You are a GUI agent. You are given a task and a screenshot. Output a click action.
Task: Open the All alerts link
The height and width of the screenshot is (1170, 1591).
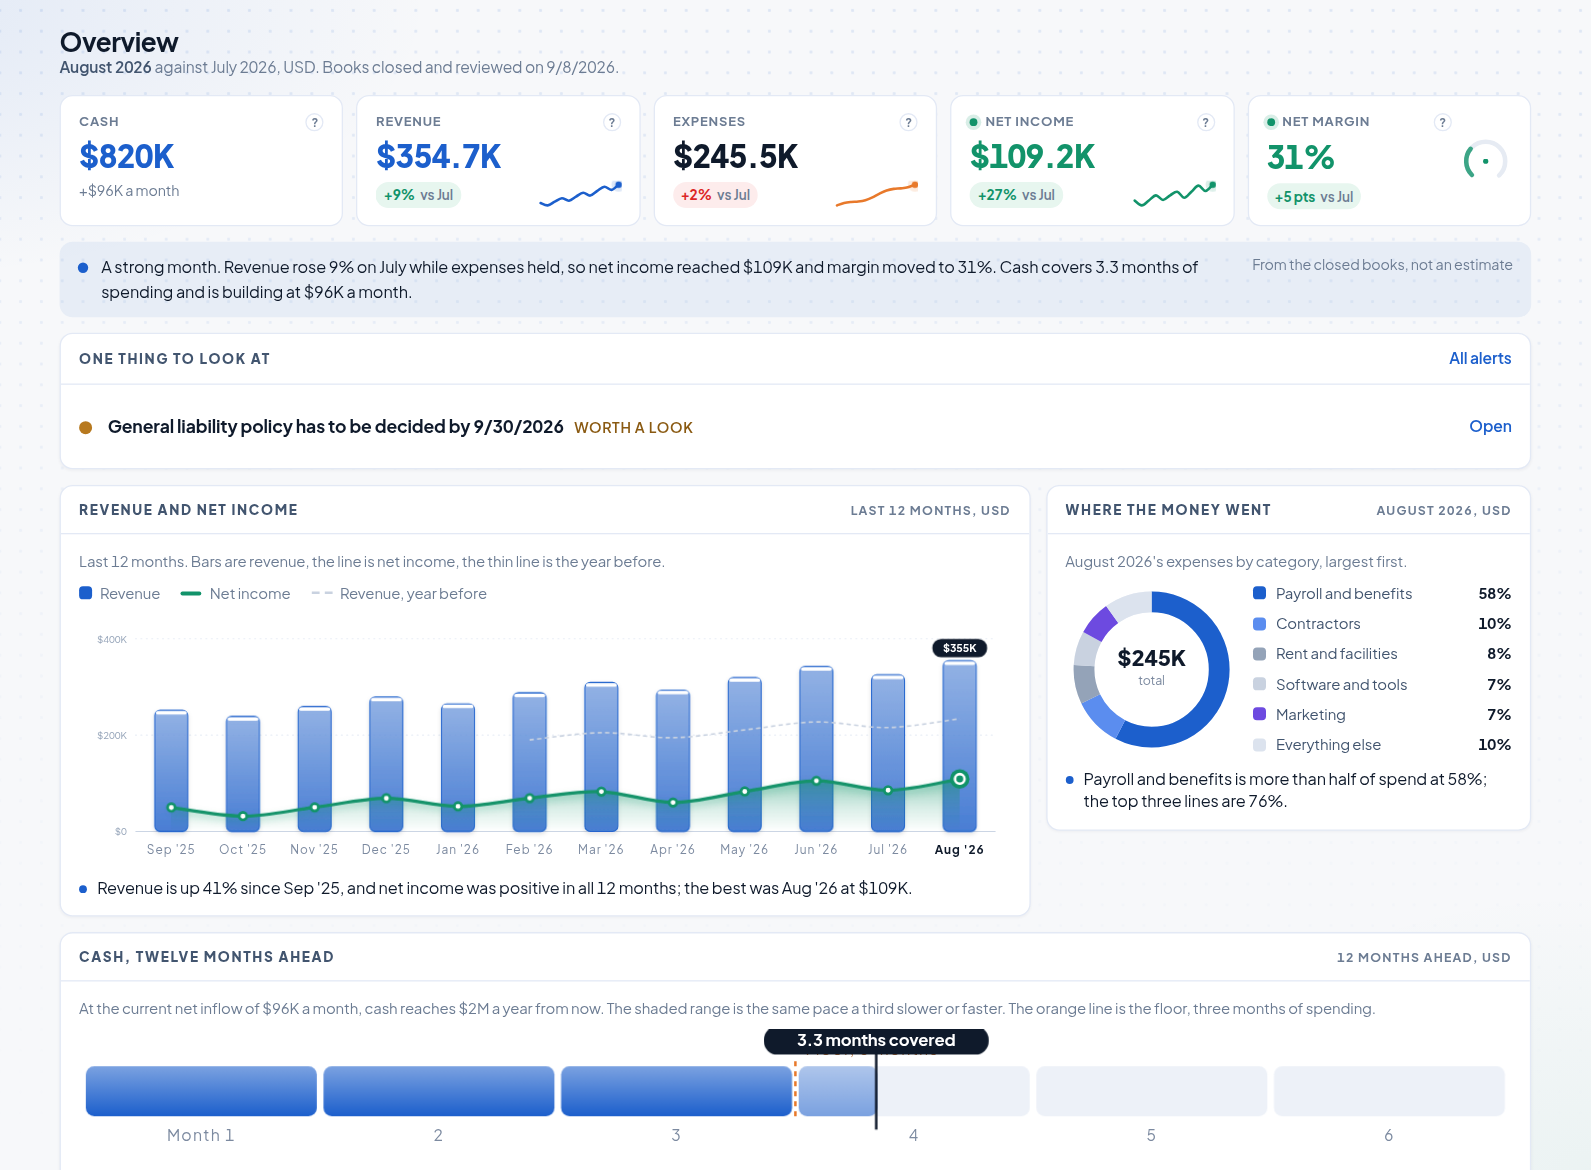1480,358
